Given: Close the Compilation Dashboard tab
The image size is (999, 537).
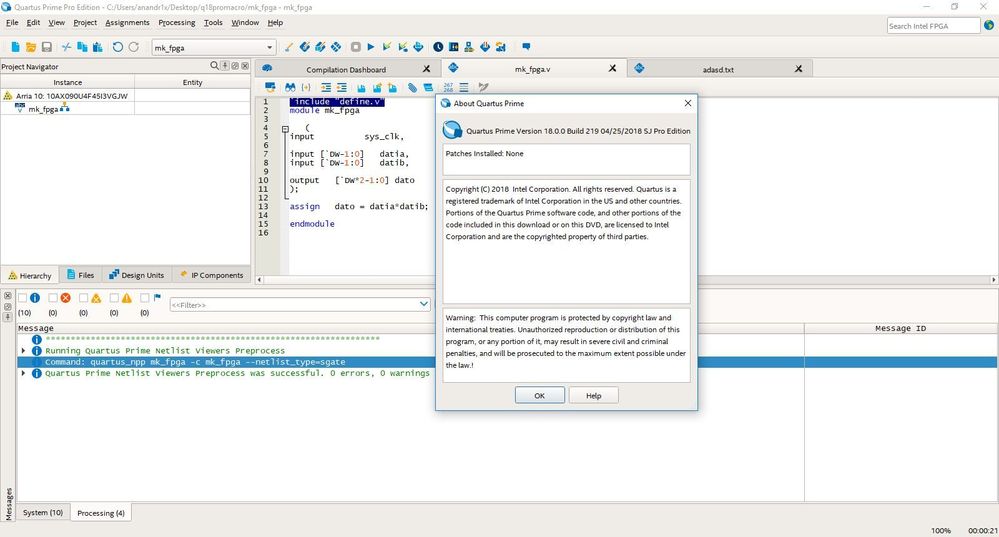Looking at the screenshot, I should 427,69.
